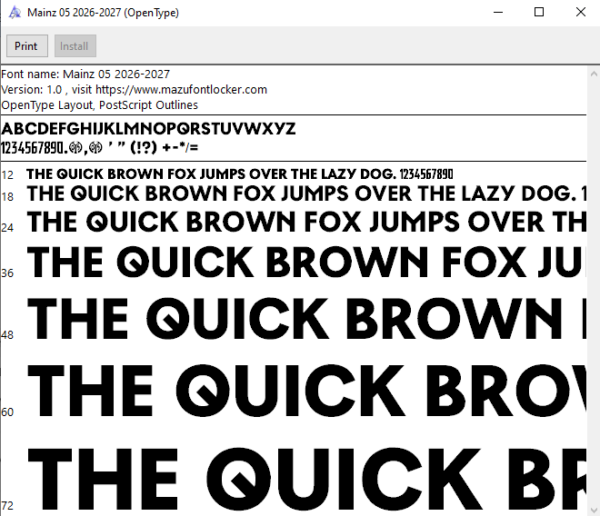Click the scrollbar up arrow
The height and width of the screenshot is (516, 600).
pyautogui.click(x=593, y=73)
